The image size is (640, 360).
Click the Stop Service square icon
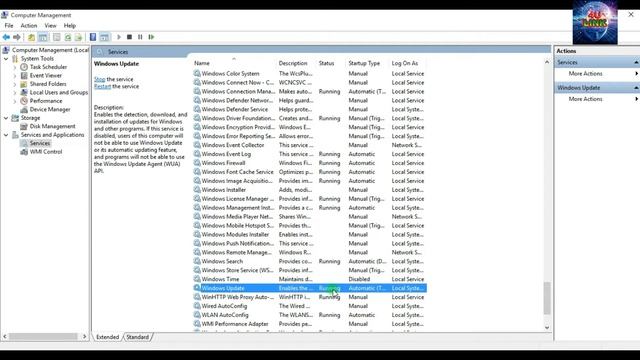tap(129, 37)
